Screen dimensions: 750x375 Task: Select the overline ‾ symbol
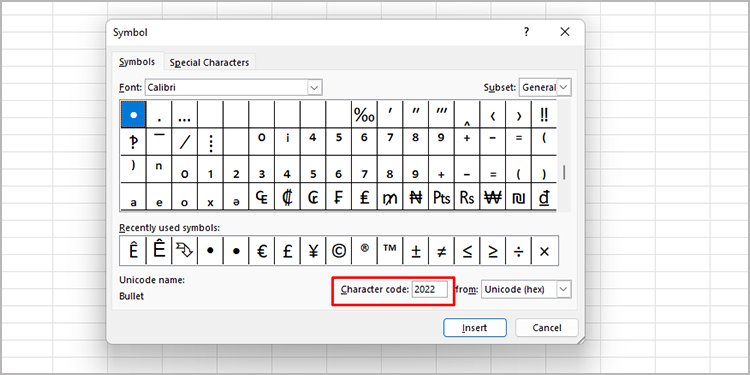point(159,142)
